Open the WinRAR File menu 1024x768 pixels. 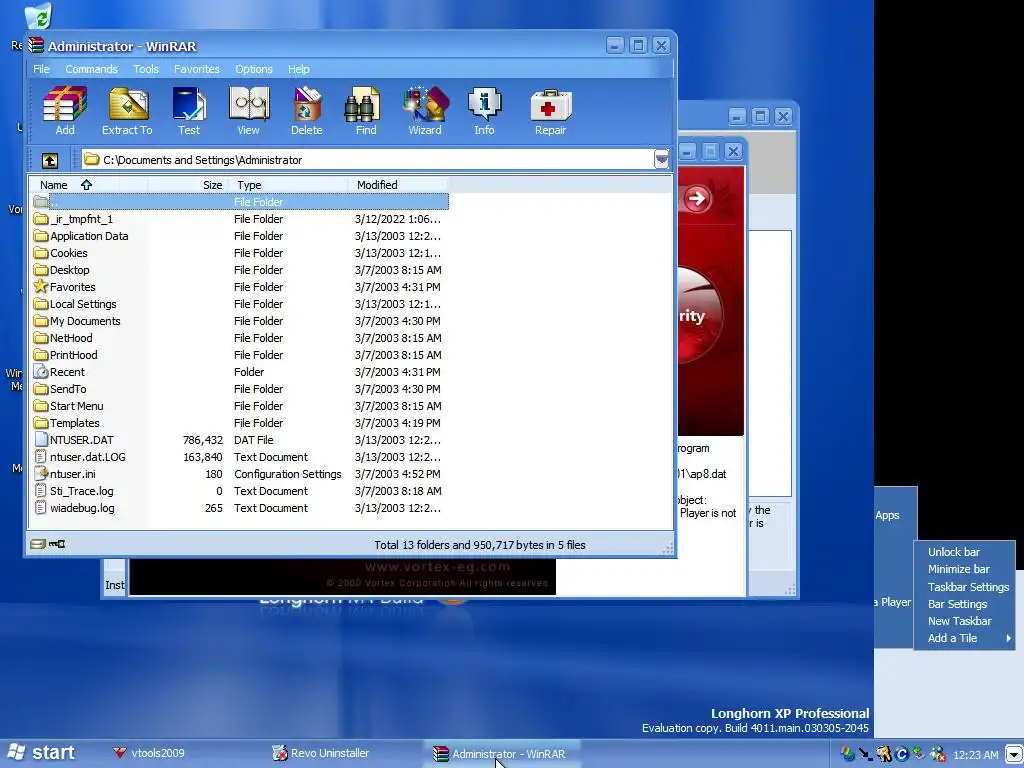41,69
